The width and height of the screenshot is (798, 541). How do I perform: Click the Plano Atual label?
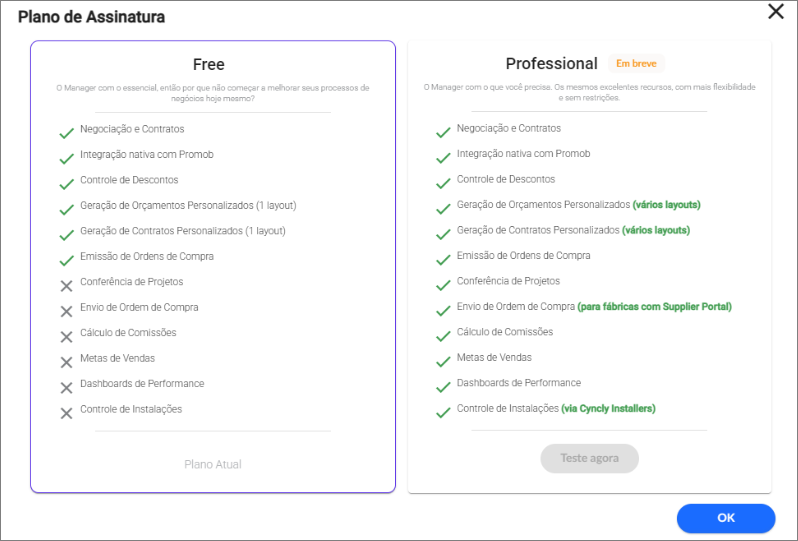pos(213,464)
